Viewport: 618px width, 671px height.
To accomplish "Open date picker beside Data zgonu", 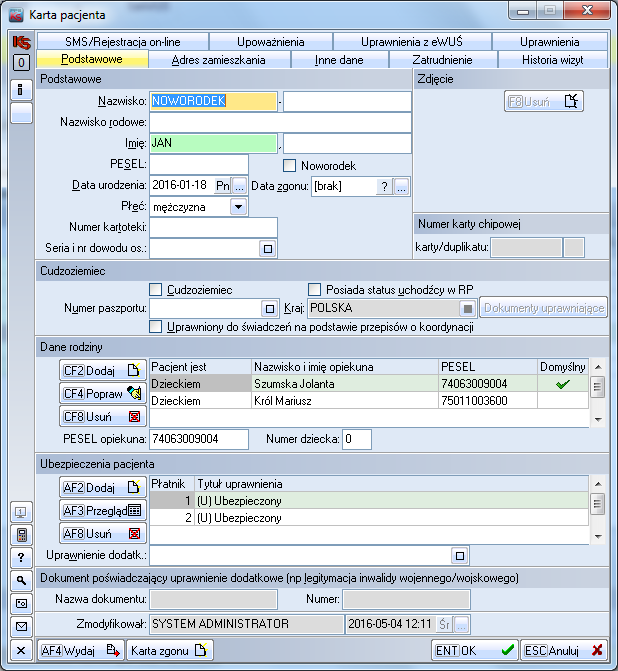I will 401,187.
